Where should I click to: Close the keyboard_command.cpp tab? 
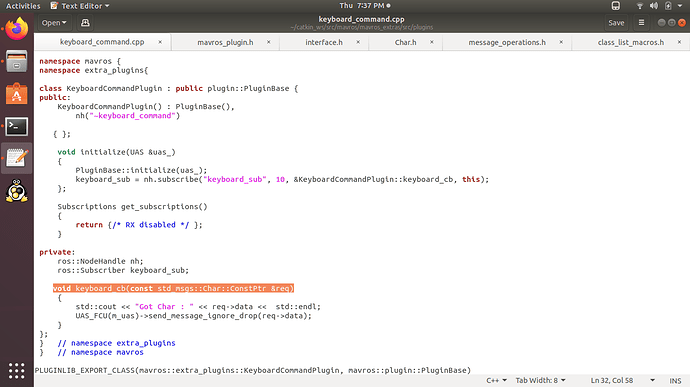click(x=160, y=42)
